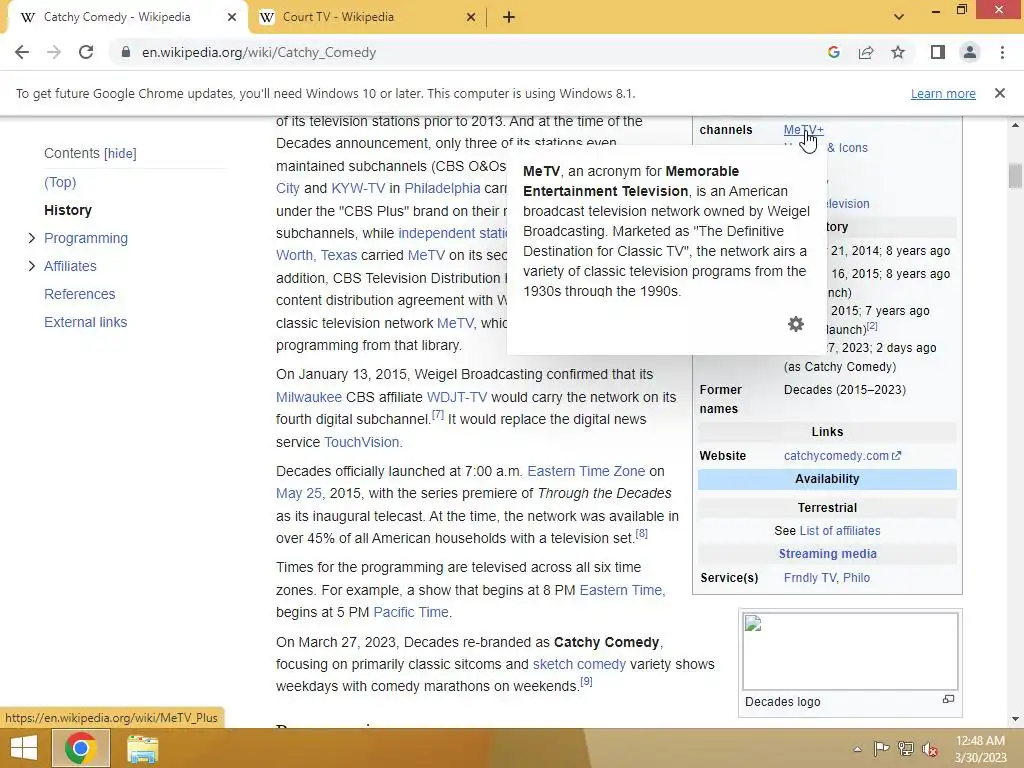This screenshot has height=768, width=1024.
Task: Reload the current Wikipedia page
Action: [86, 52]
